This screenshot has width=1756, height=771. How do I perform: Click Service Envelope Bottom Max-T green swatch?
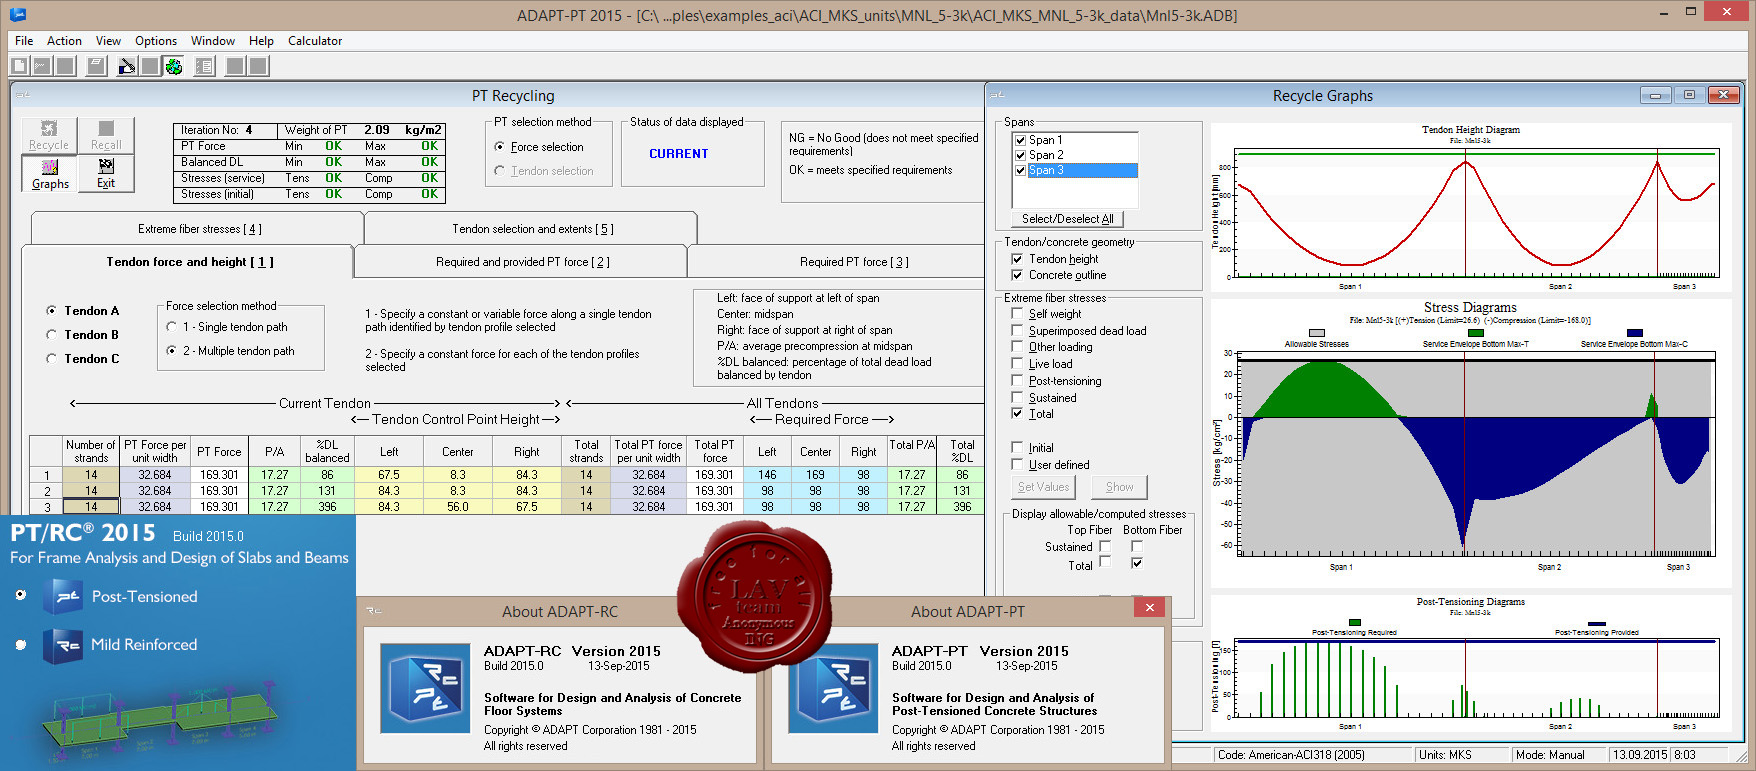click(1475, 333)
